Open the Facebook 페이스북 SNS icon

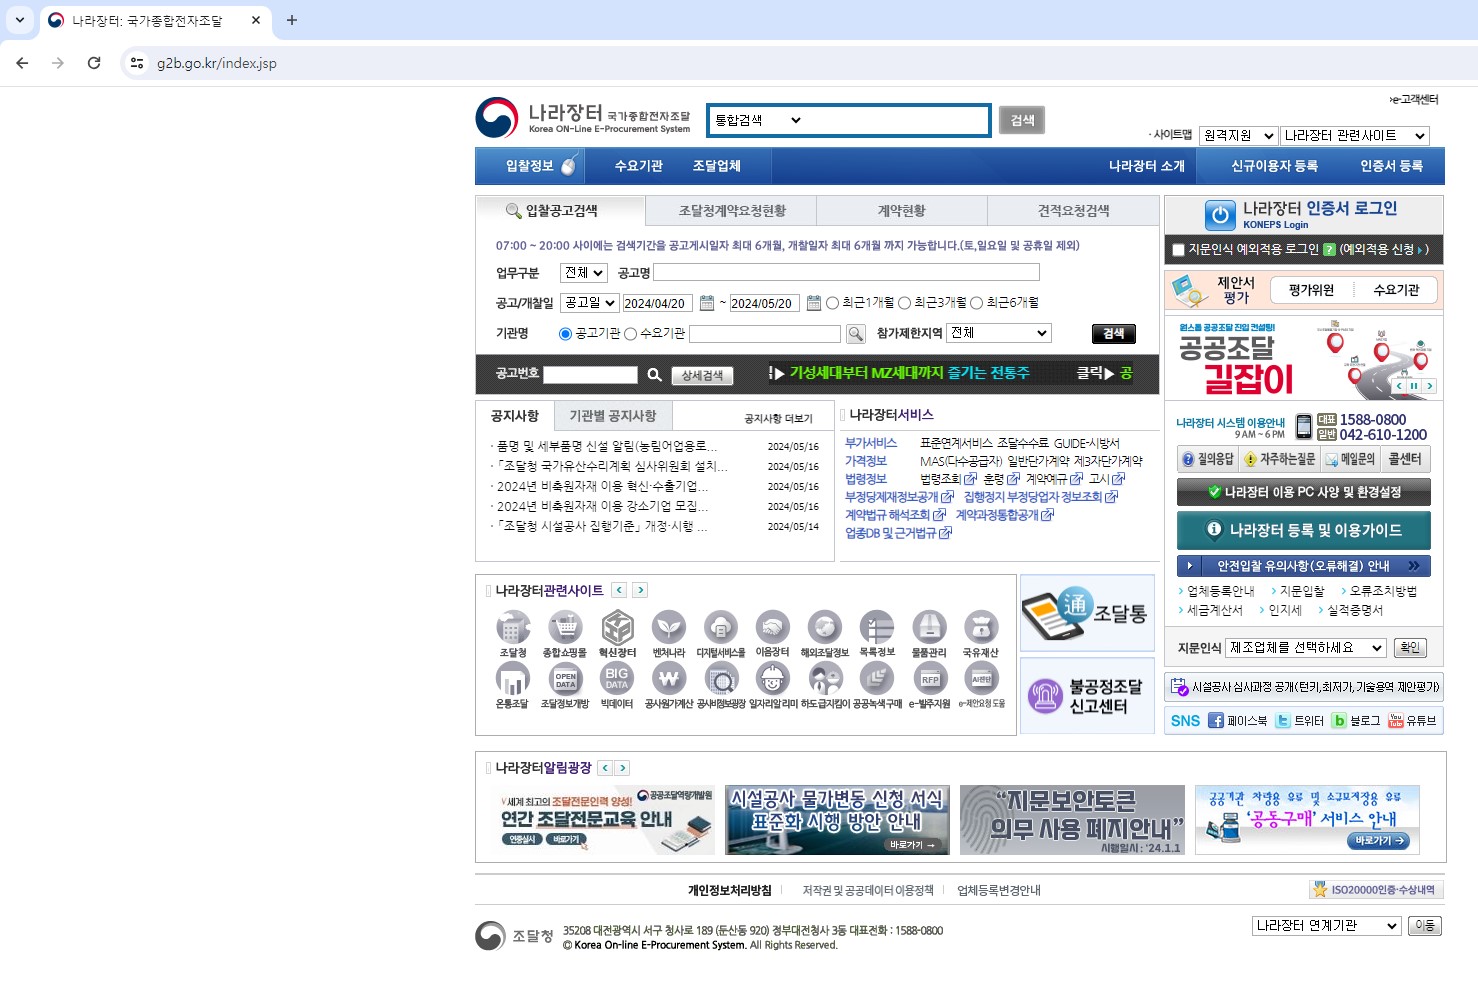(1216, 720)
